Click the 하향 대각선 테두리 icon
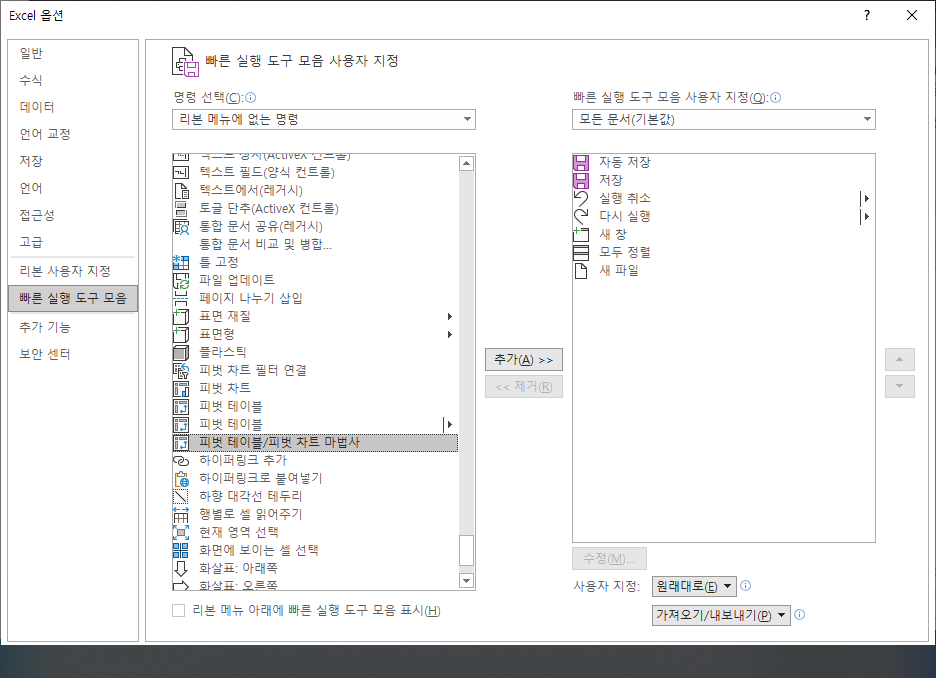The width and height of the screenshot is (936, 678). coord(181,497)
